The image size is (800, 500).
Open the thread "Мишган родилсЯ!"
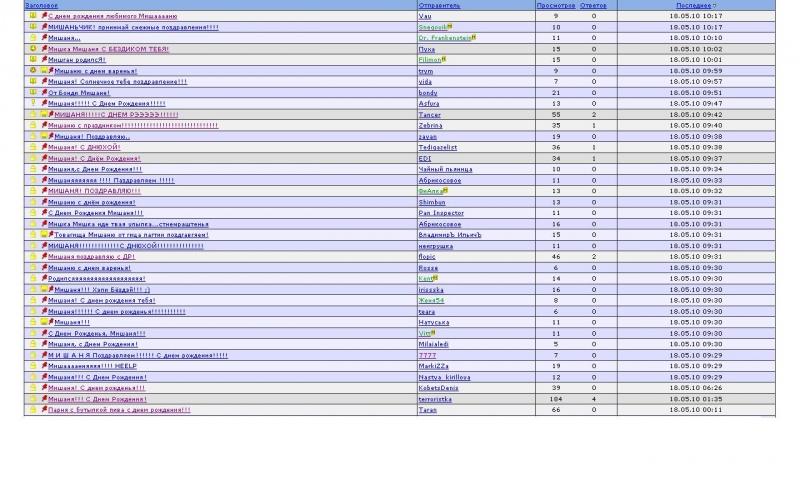pos(77,60)
